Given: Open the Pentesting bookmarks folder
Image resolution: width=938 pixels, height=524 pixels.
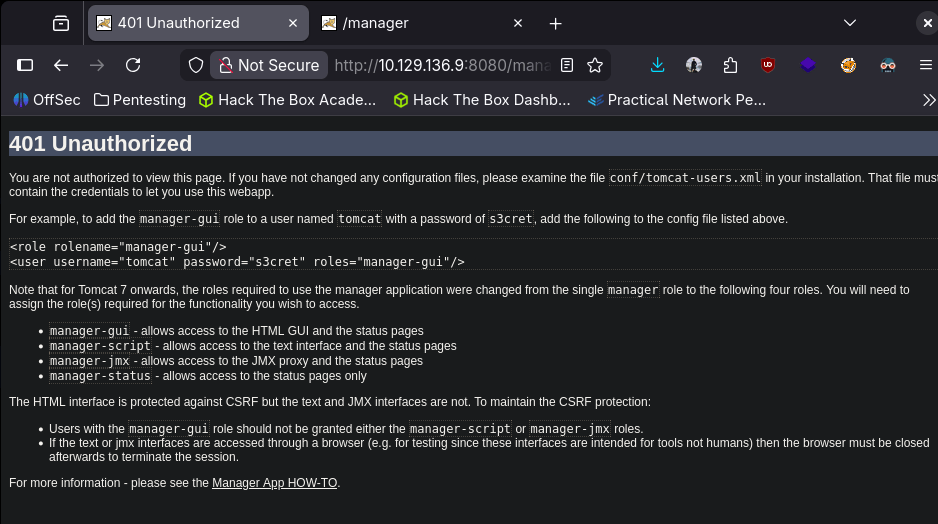Looking at the screenshot, I should (x=140, y=100).
